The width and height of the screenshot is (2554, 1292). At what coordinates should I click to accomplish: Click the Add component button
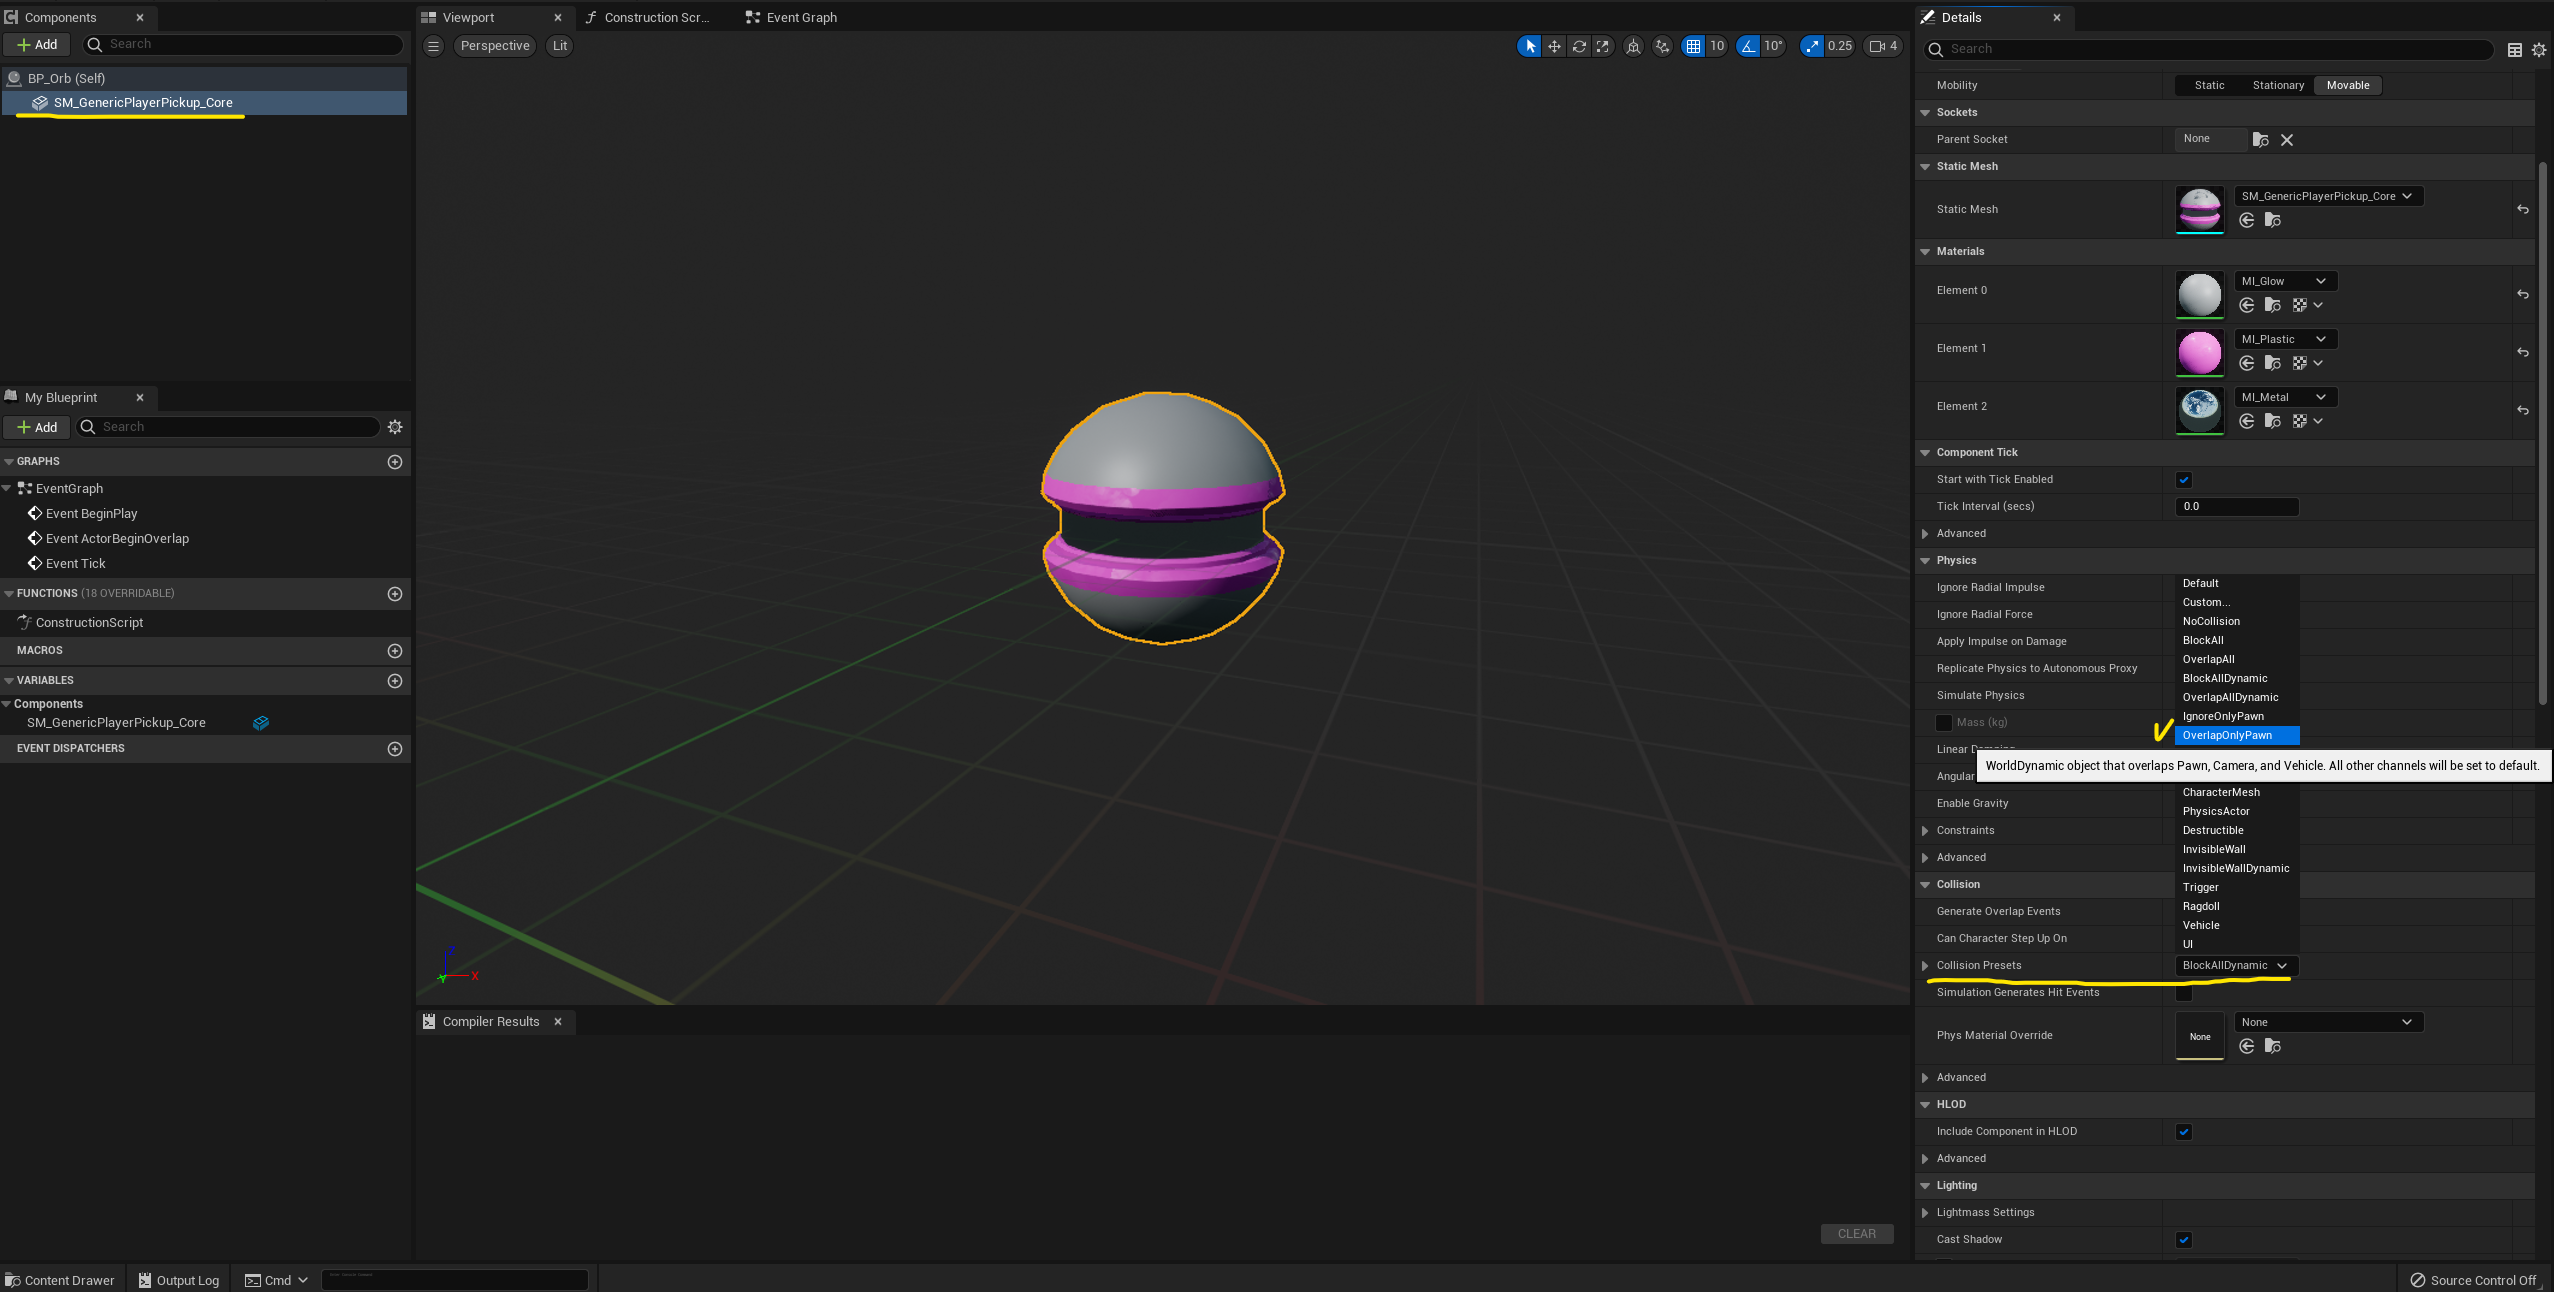pyautogui.click(x=37, y=45)
